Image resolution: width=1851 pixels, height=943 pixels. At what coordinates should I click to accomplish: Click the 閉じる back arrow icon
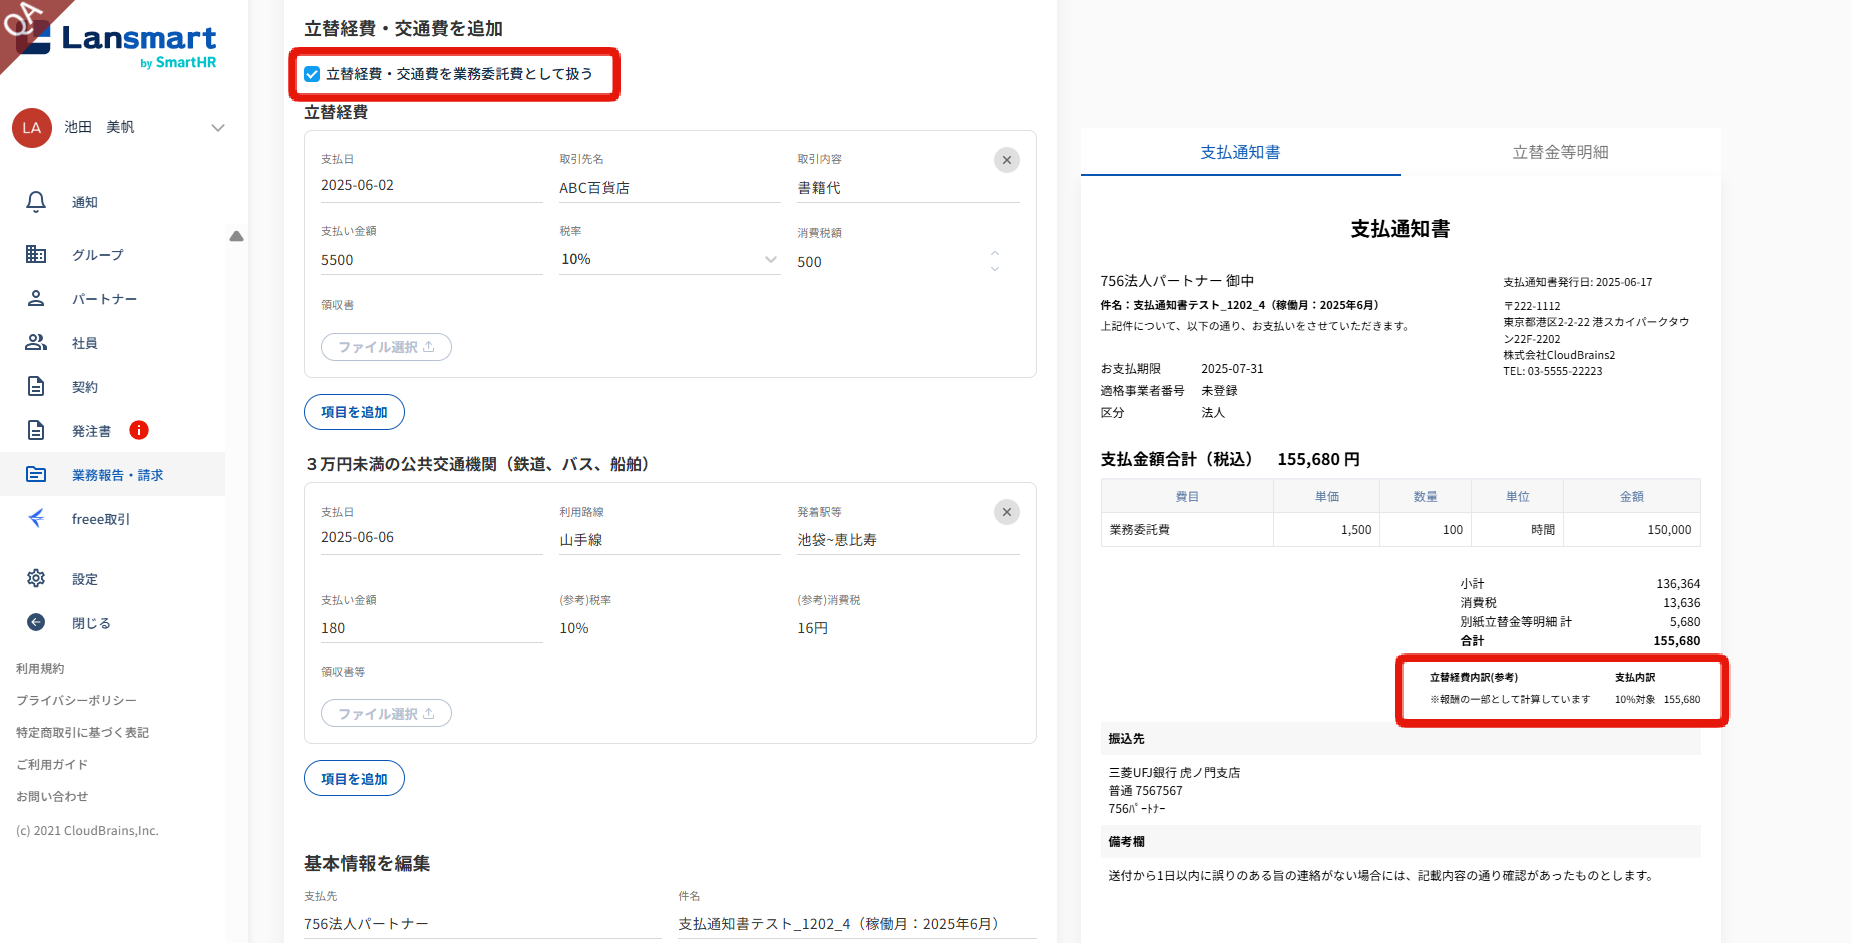point(36,622)
